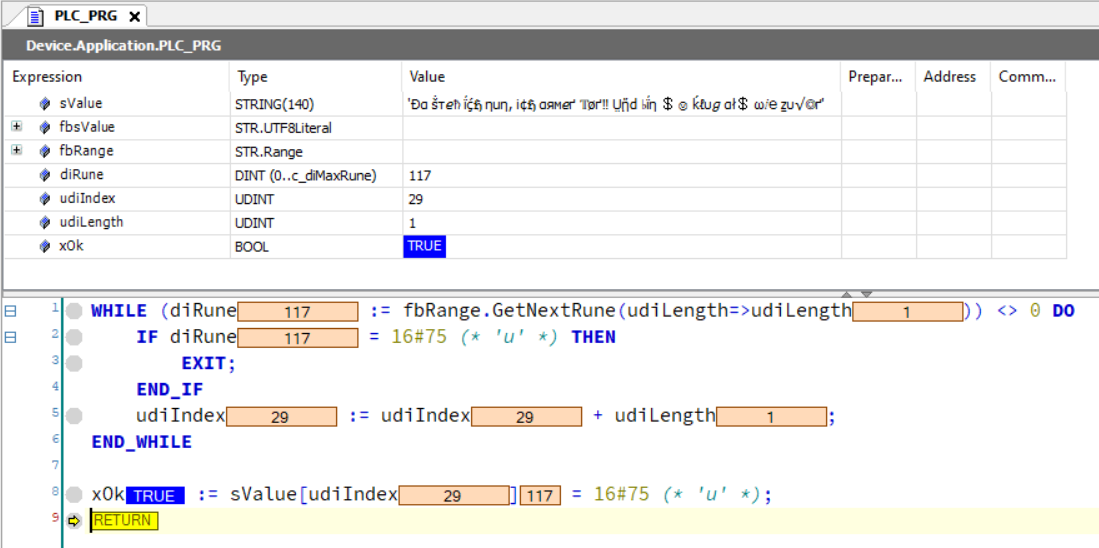Click the yellow execution pointer arrow at RETURN
This screenshot has height=548, width=1099.
[74, 521]
